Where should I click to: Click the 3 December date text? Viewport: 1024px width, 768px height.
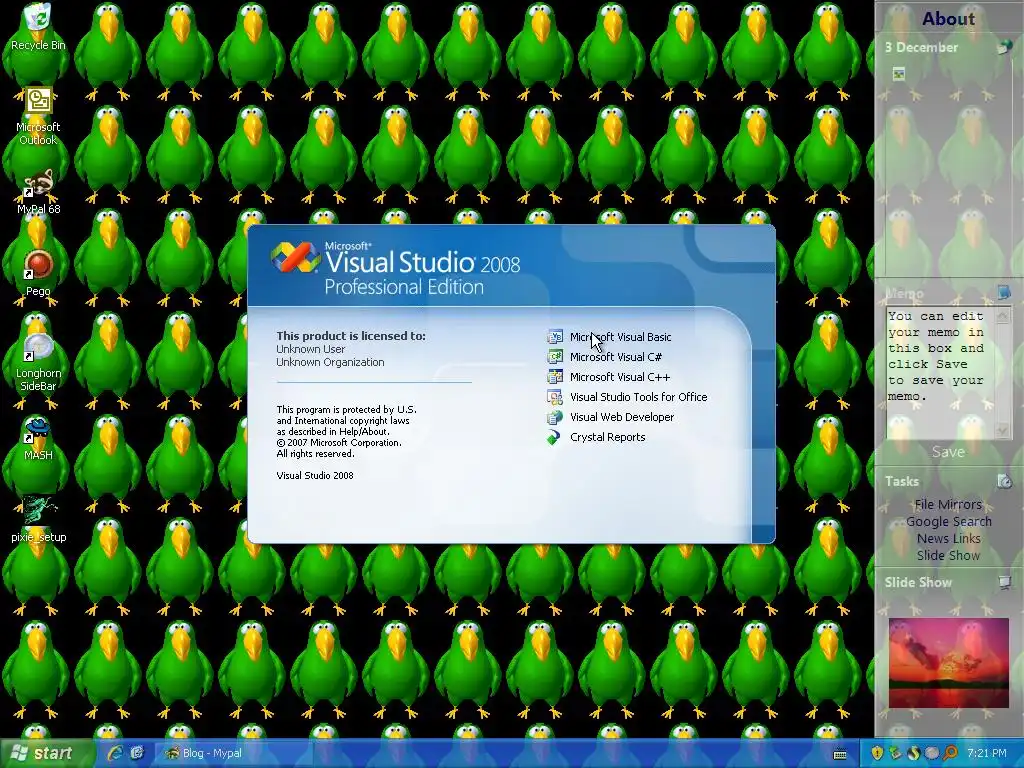(x=921, y=48)
